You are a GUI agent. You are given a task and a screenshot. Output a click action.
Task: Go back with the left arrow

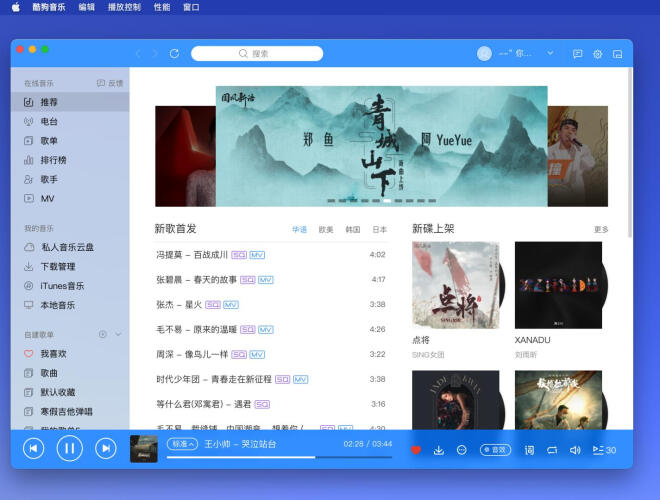pos(138,53)
